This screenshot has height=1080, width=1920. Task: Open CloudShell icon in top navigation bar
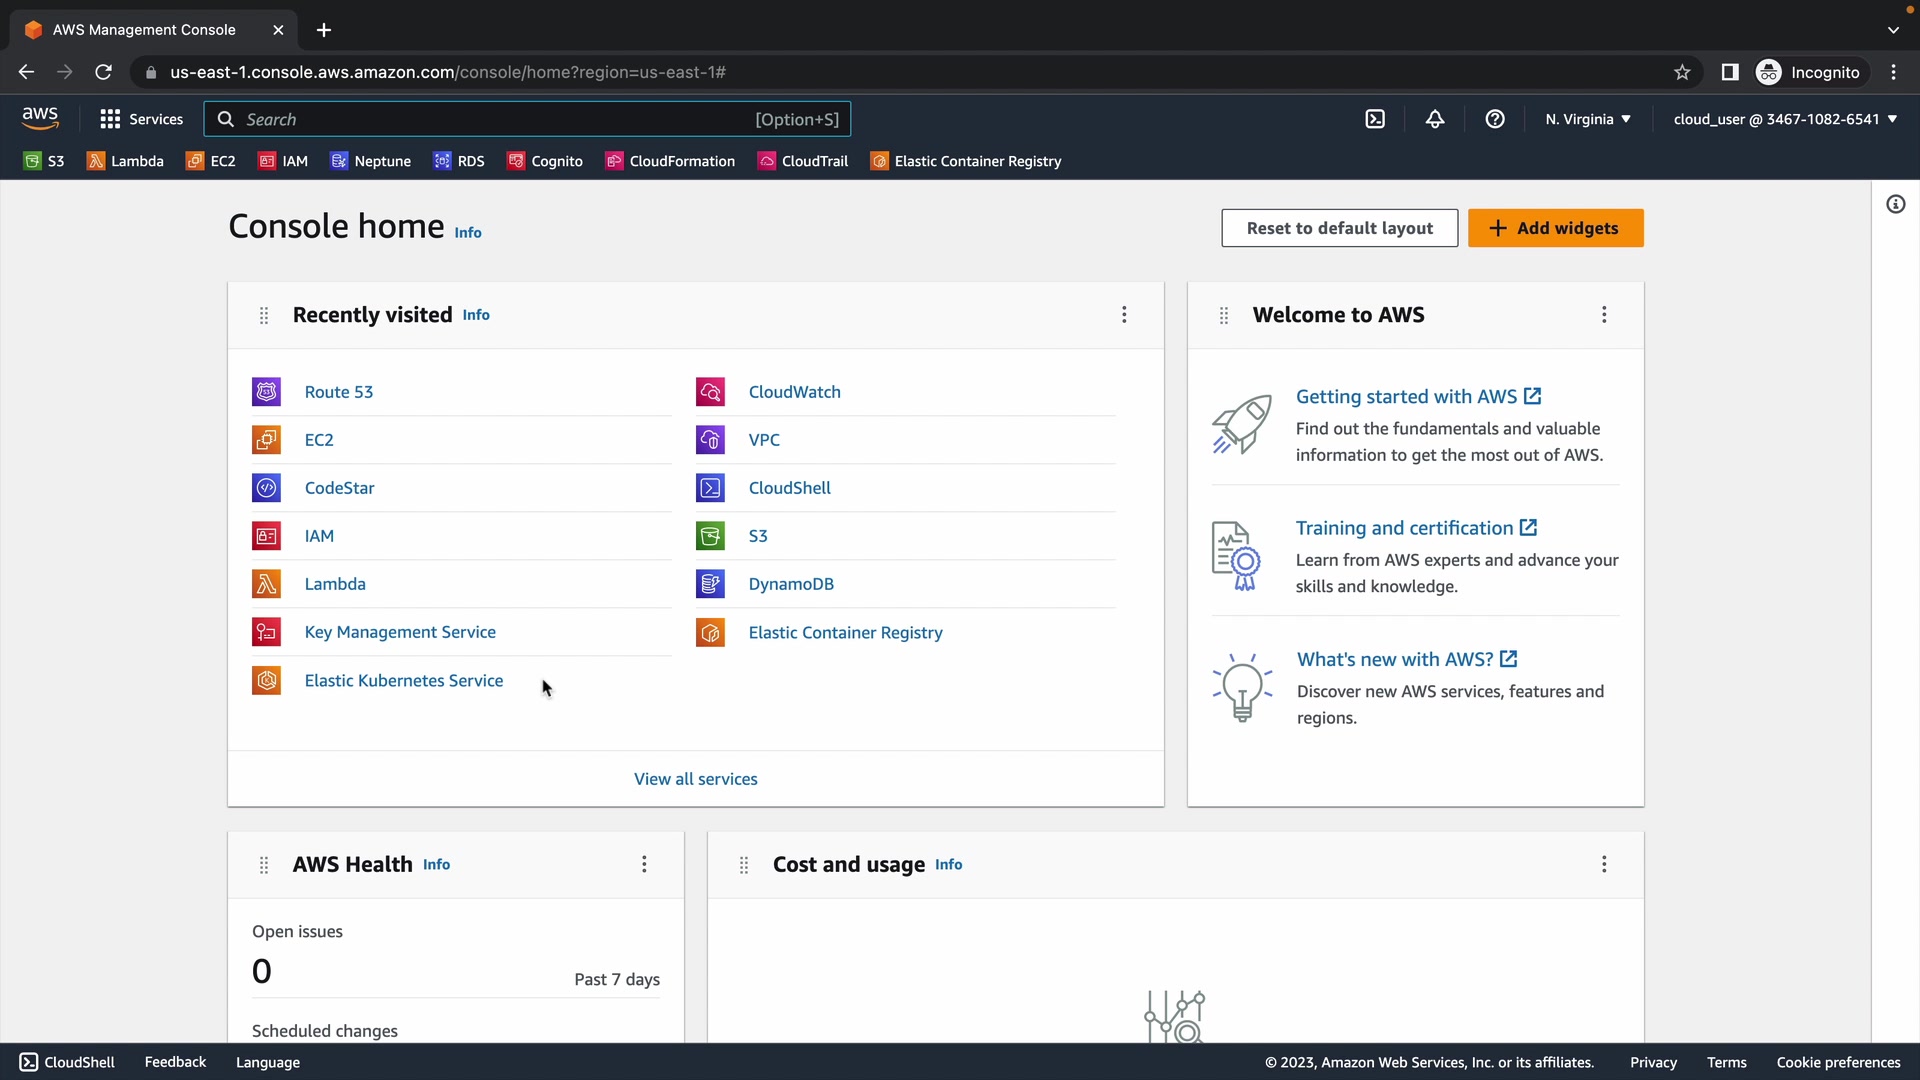1375,119
